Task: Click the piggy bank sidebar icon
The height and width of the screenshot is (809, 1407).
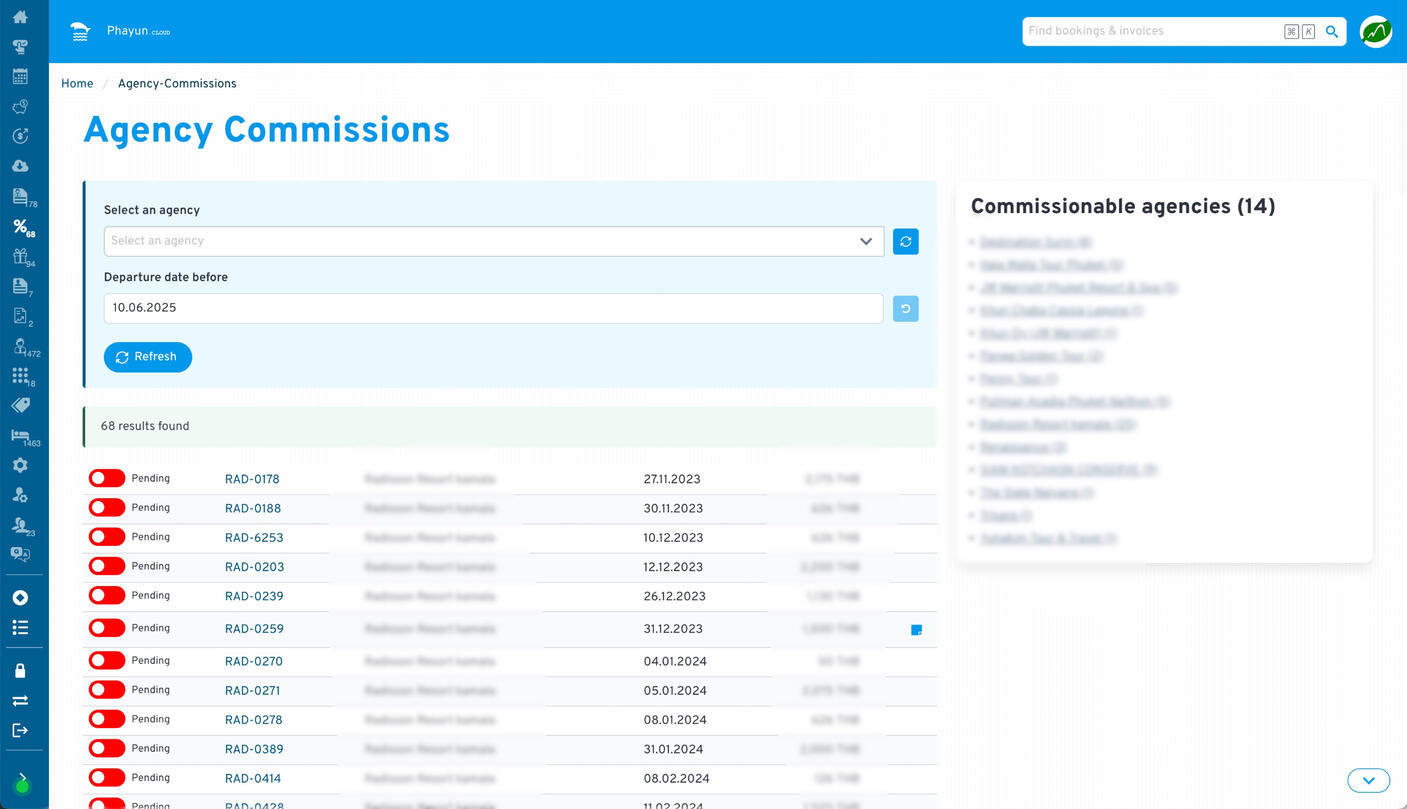Action: [20, 107]
